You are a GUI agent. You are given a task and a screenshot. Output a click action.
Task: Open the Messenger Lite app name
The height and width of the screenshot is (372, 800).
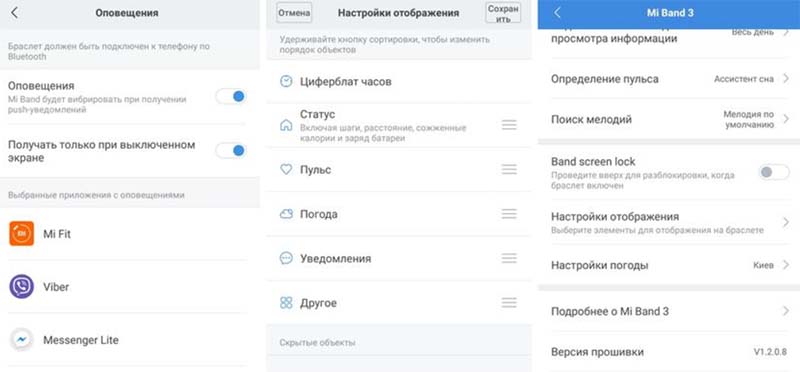click(81, 340)
